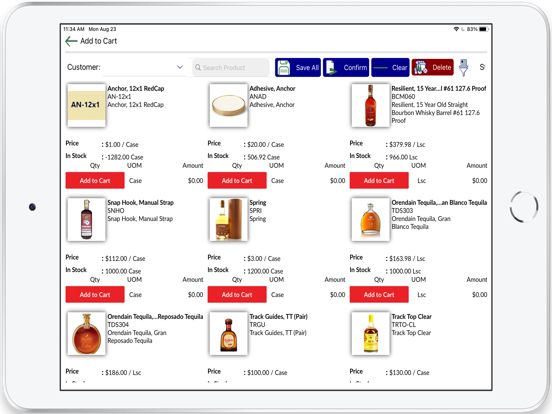
Task: Click the price $130.00 / Case
Action: (x=409, y=372)
